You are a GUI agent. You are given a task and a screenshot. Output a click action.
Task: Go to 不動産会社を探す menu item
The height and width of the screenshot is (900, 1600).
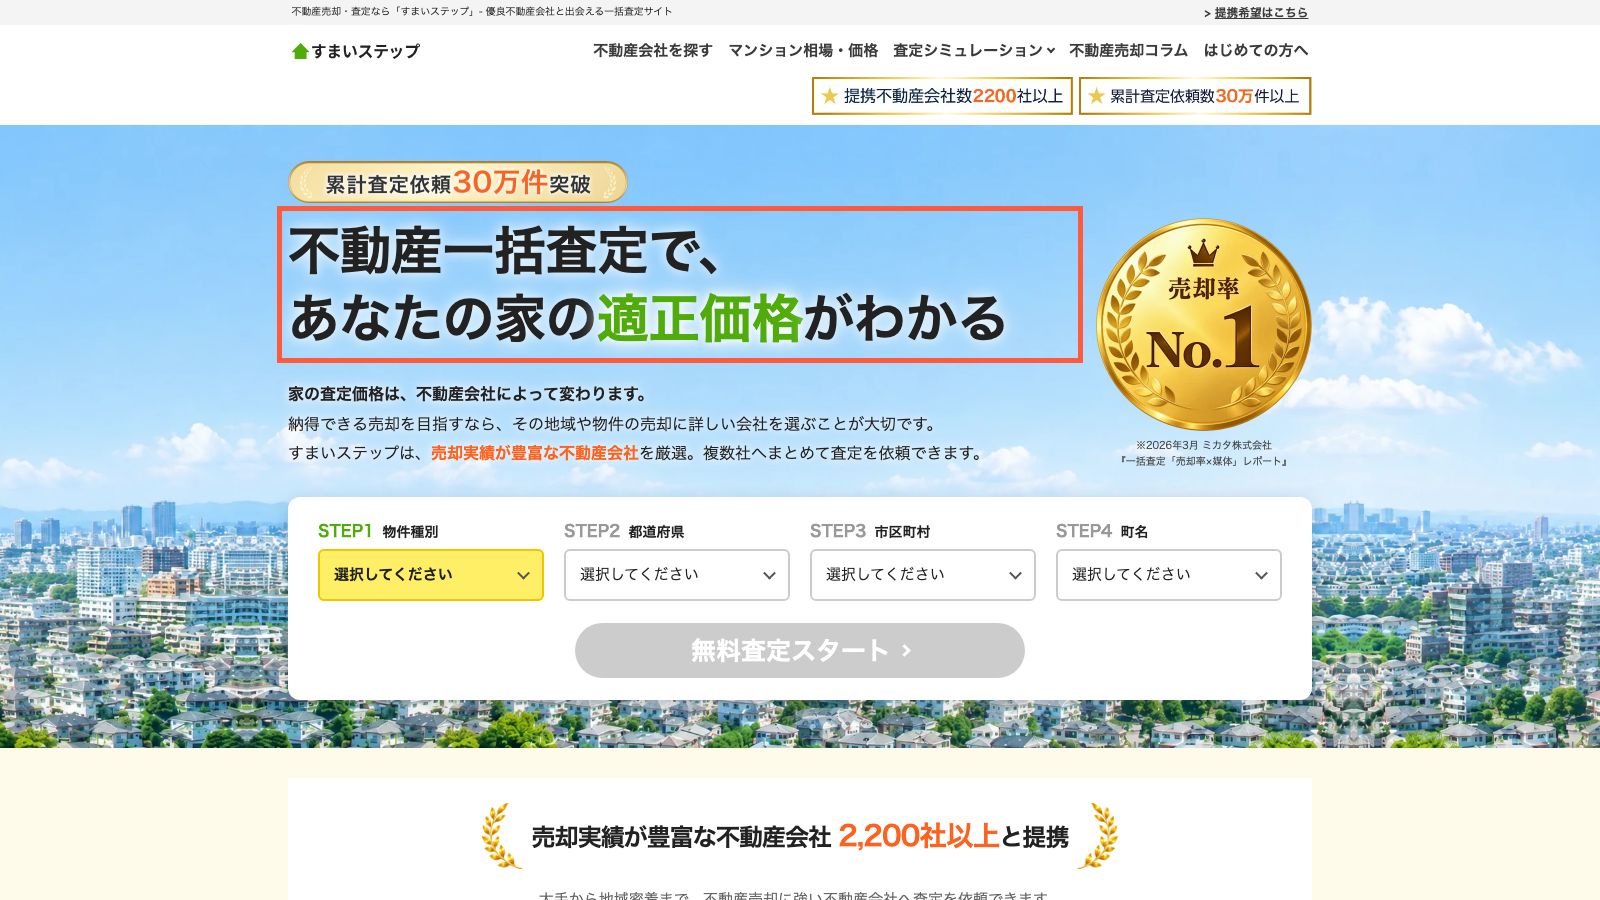pyautogui.click(x=653, y=50)
